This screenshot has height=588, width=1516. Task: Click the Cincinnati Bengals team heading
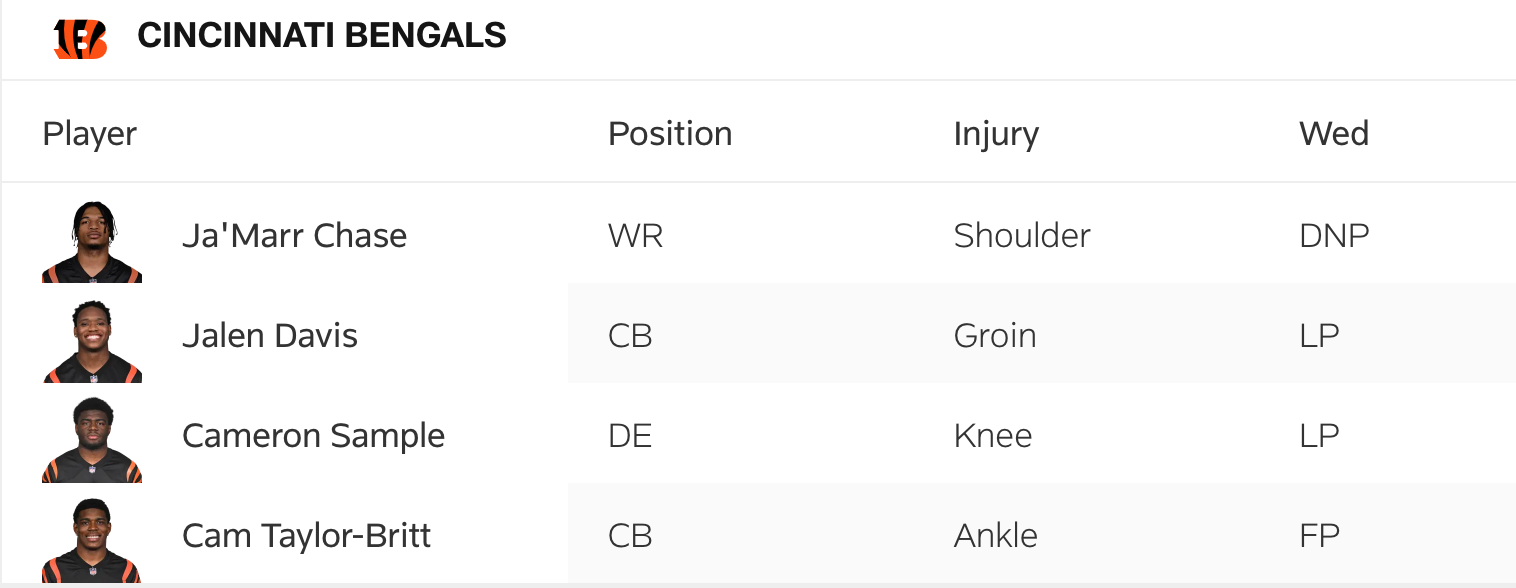[x=322, y=36]
